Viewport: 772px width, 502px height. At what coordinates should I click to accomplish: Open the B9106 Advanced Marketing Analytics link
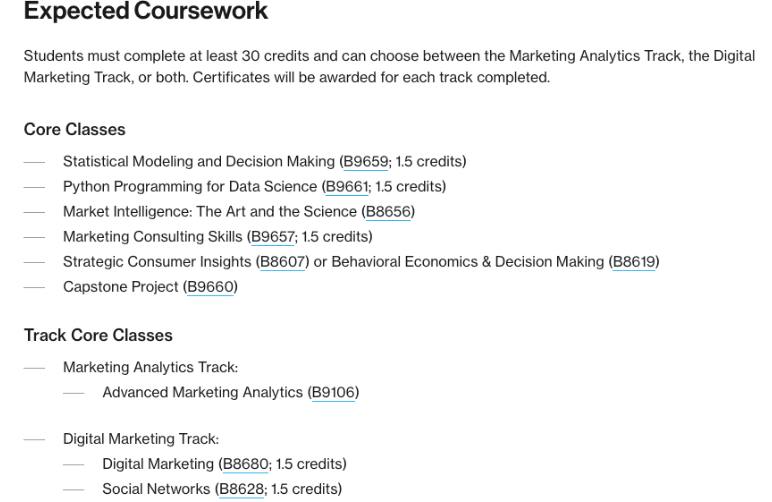point(333,393)
